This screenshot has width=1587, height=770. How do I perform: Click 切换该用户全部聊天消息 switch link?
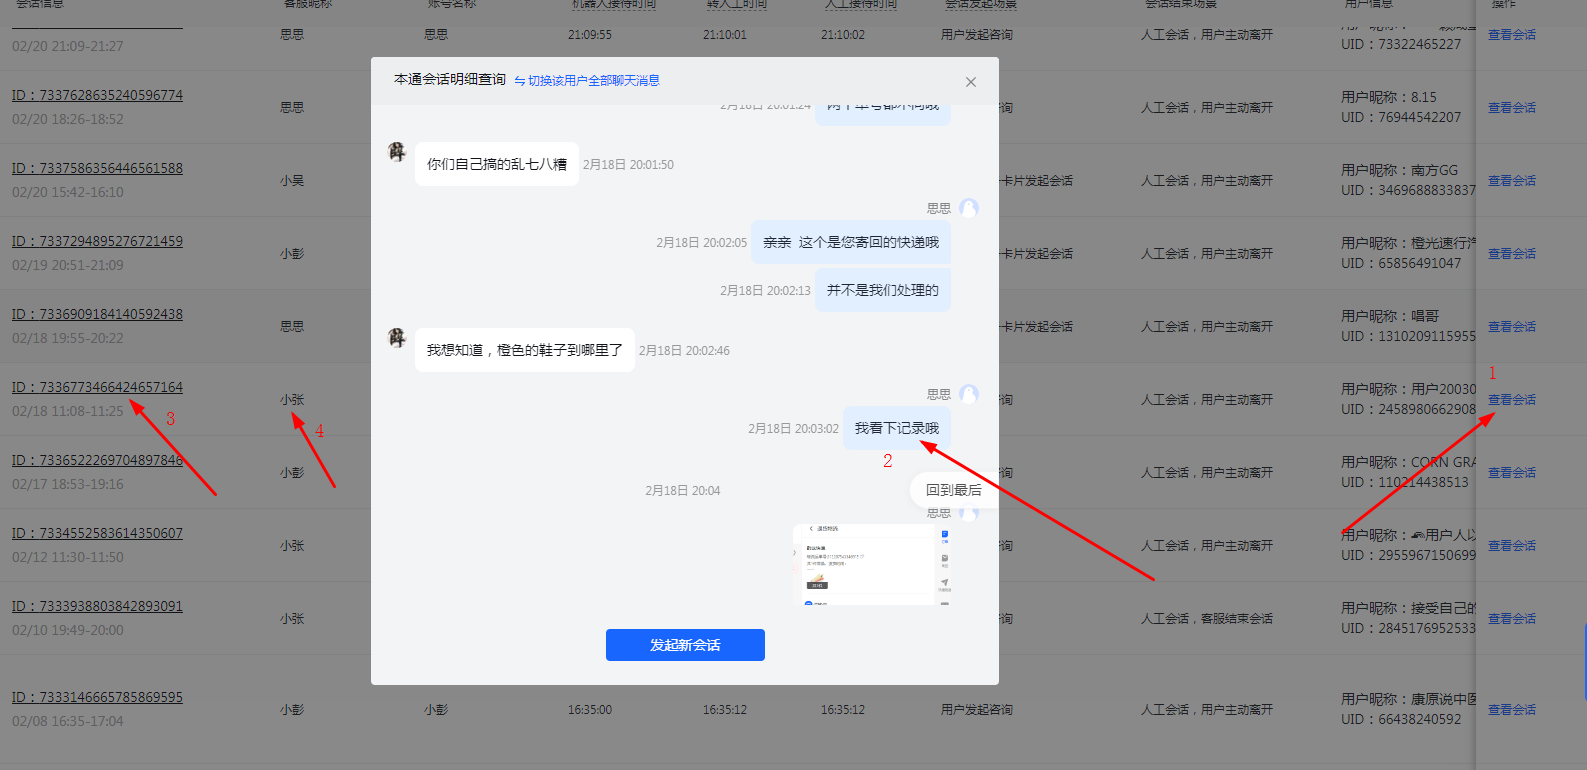[x=587, y=81]
